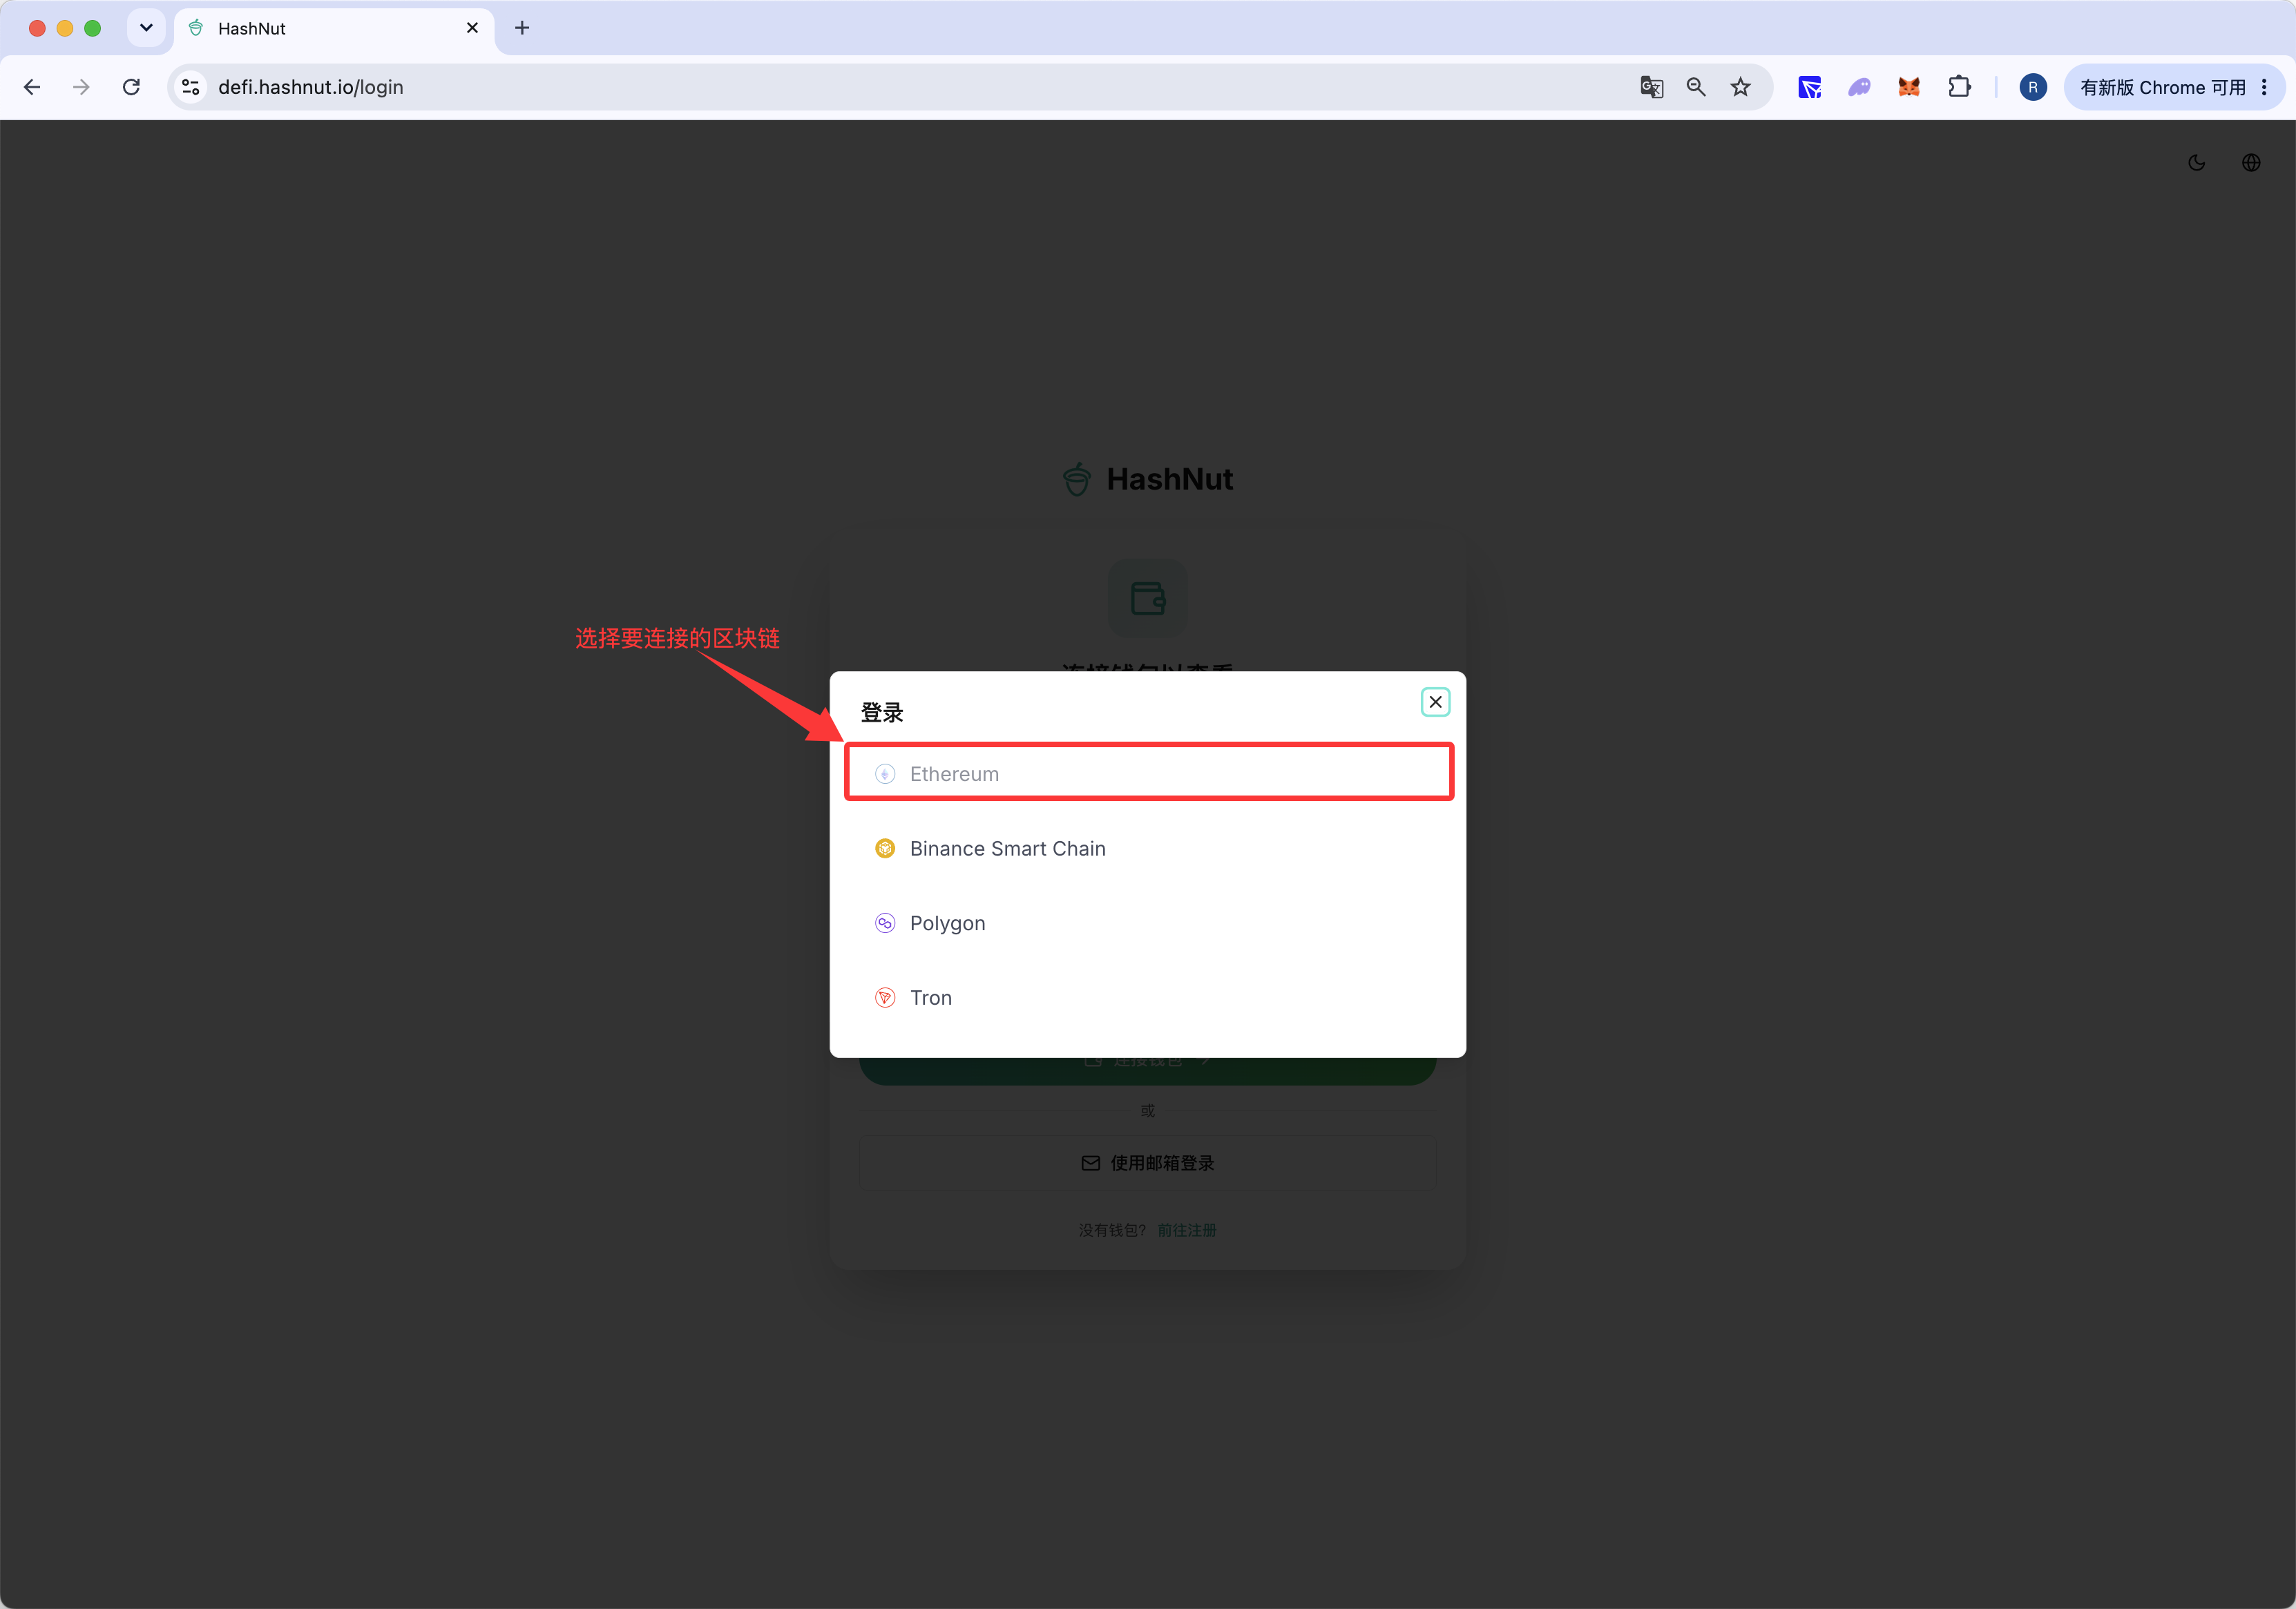
Task: Click the email login button behind dialog
Action: coord(1148,1163)
